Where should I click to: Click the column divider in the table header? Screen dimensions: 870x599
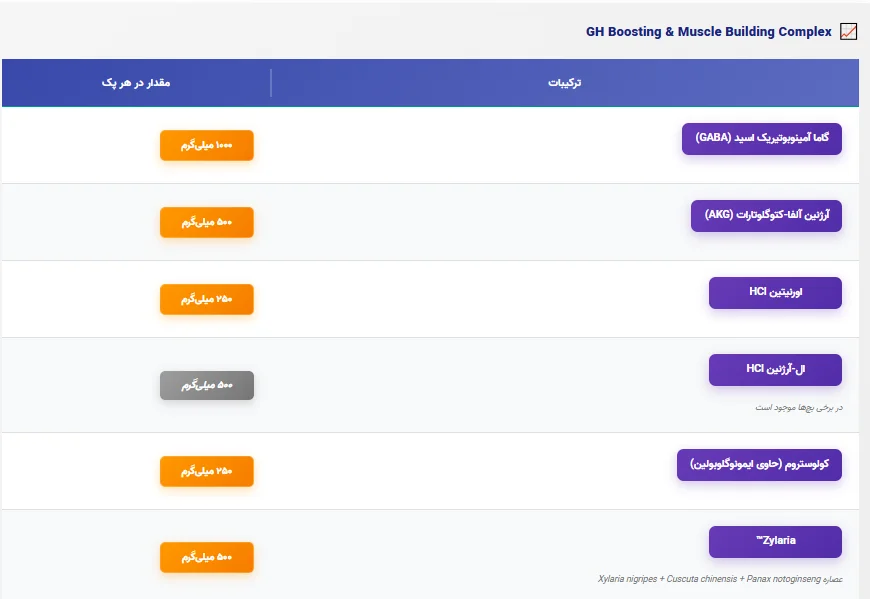(271, 83)
